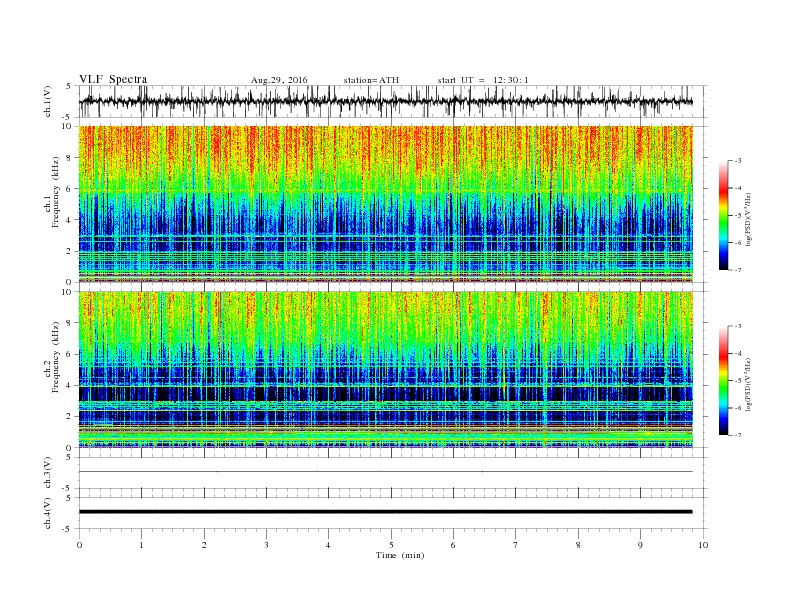Click time axis tick label "6"
The width and height of the screenshot is (792, 612).
tap(453, 545)
